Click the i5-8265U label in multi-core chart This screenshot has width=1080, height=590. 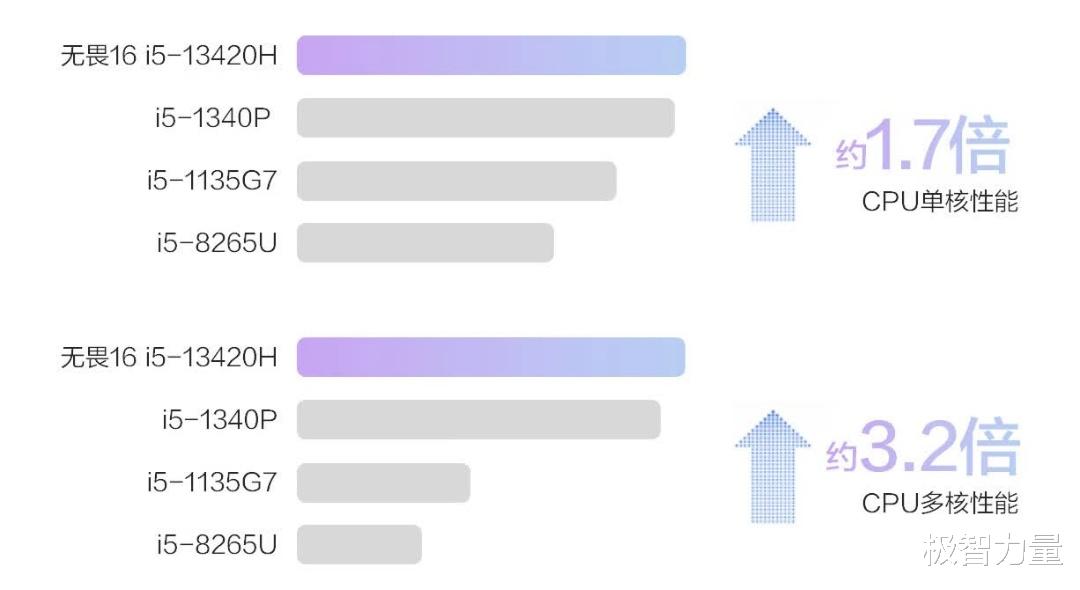pos(216,545)
